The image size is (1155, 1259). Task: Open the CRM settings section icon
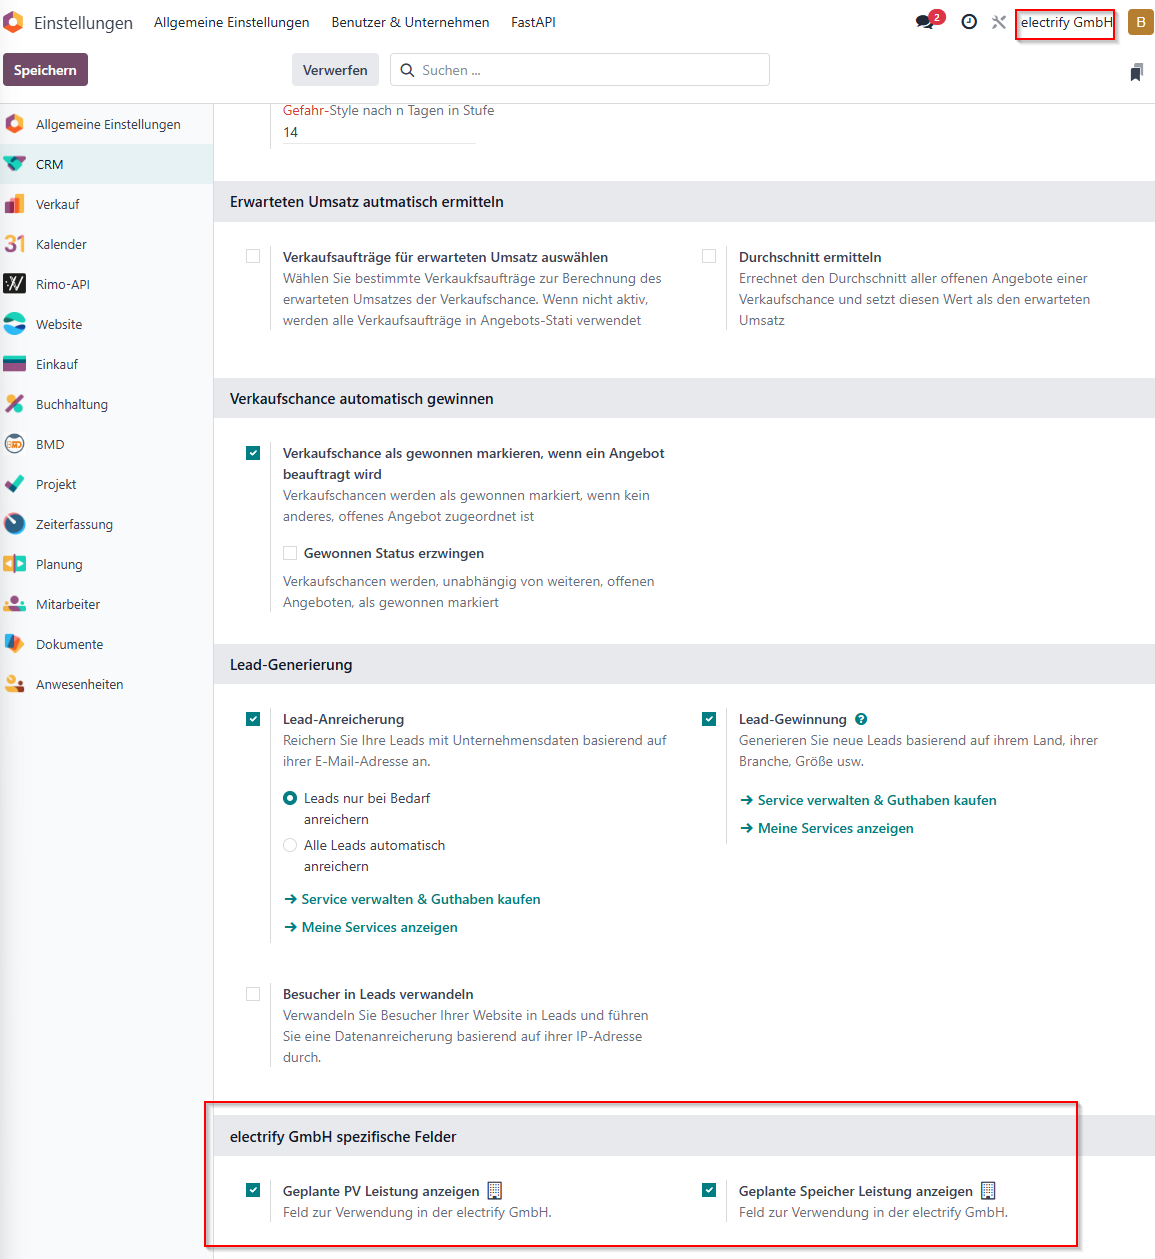14,164
